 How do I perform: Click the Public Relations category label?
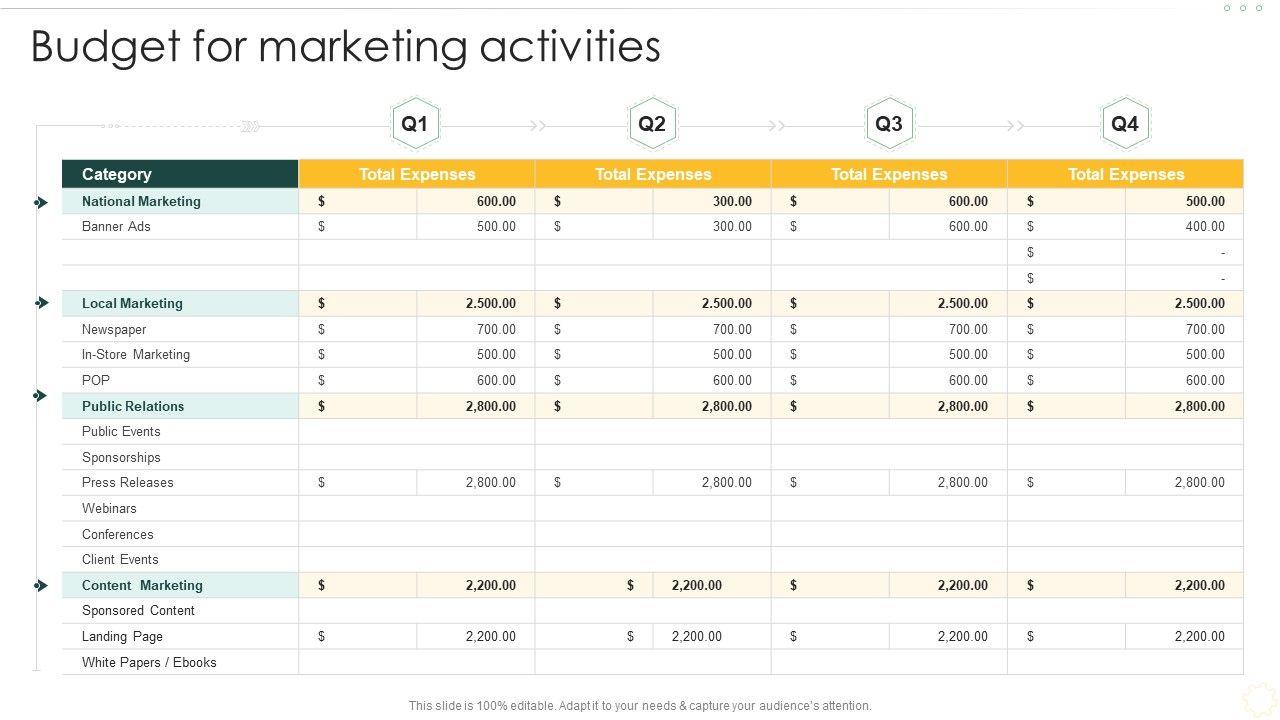[x=133, y=406]
